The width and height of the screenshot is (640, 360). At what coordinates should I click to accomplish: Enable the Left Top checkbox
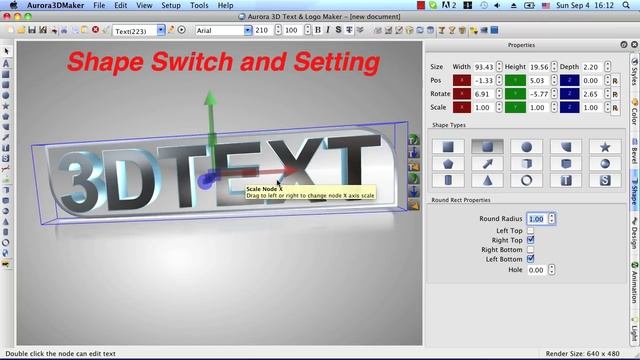click(x=531, y=231)
